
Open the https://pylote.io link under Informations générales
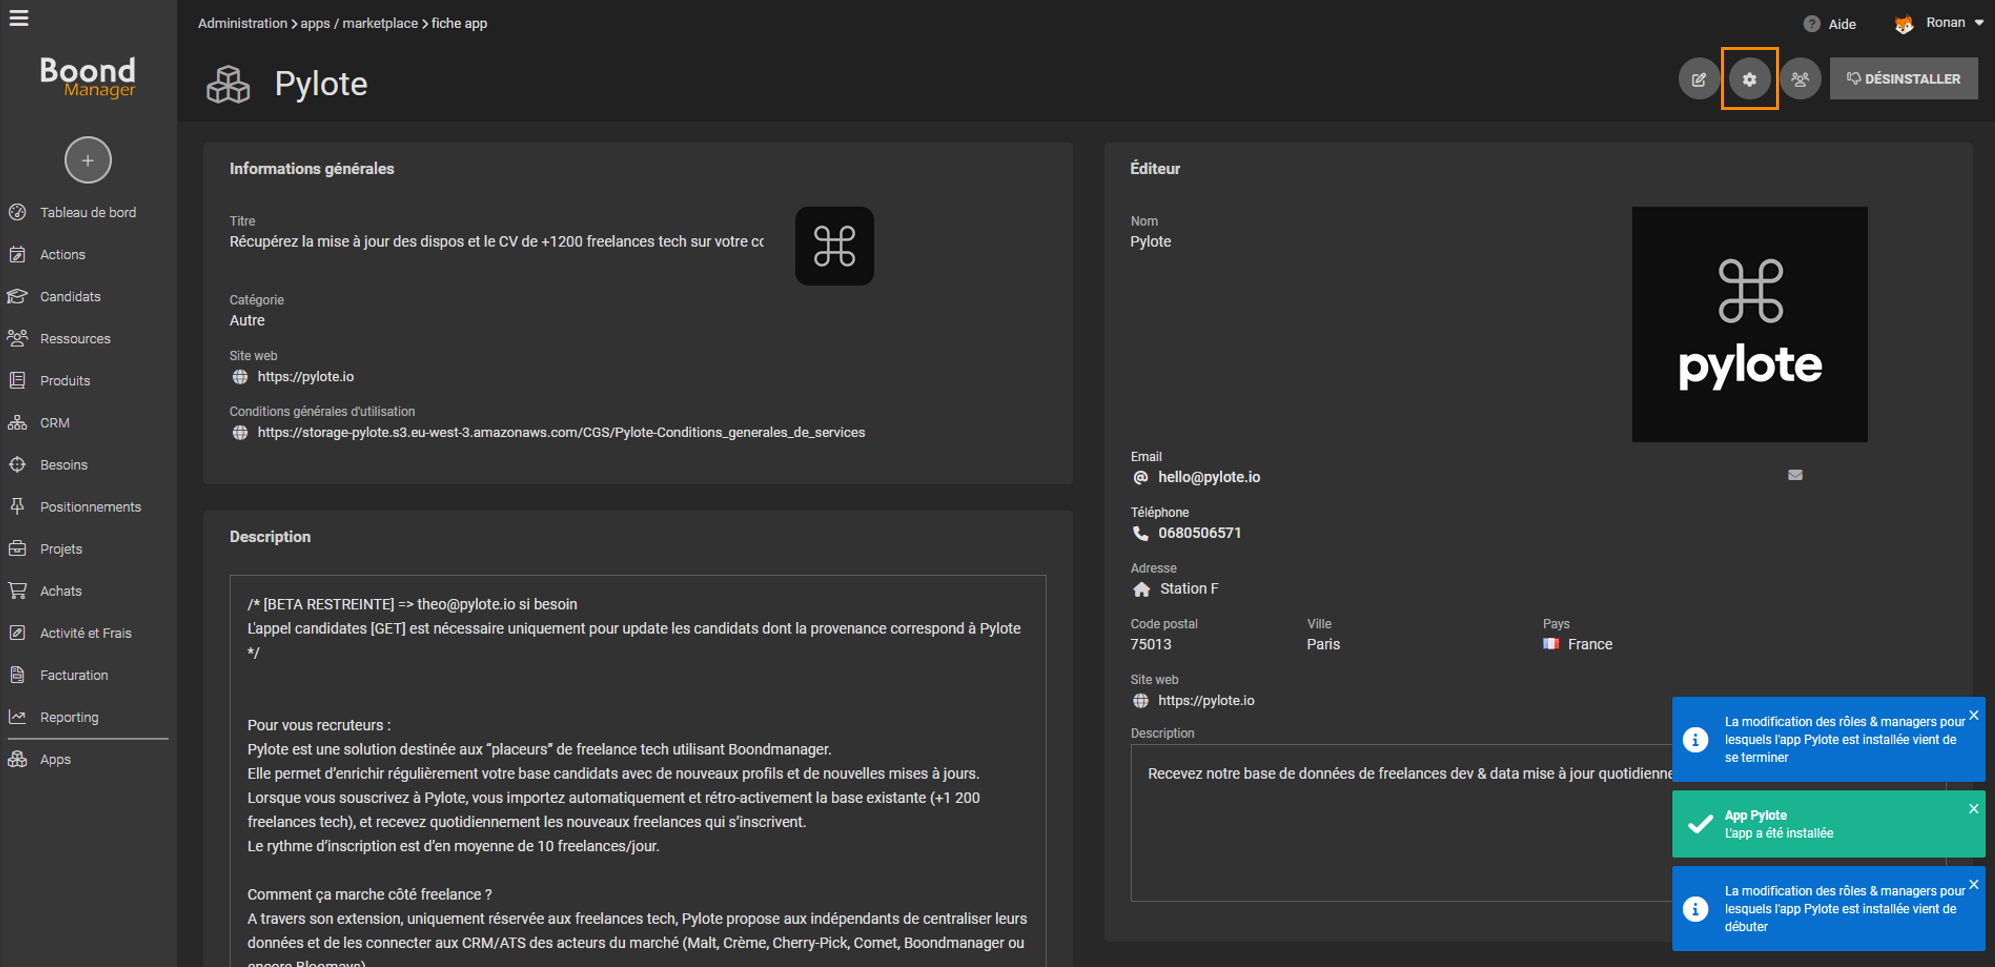click(305, 377)
